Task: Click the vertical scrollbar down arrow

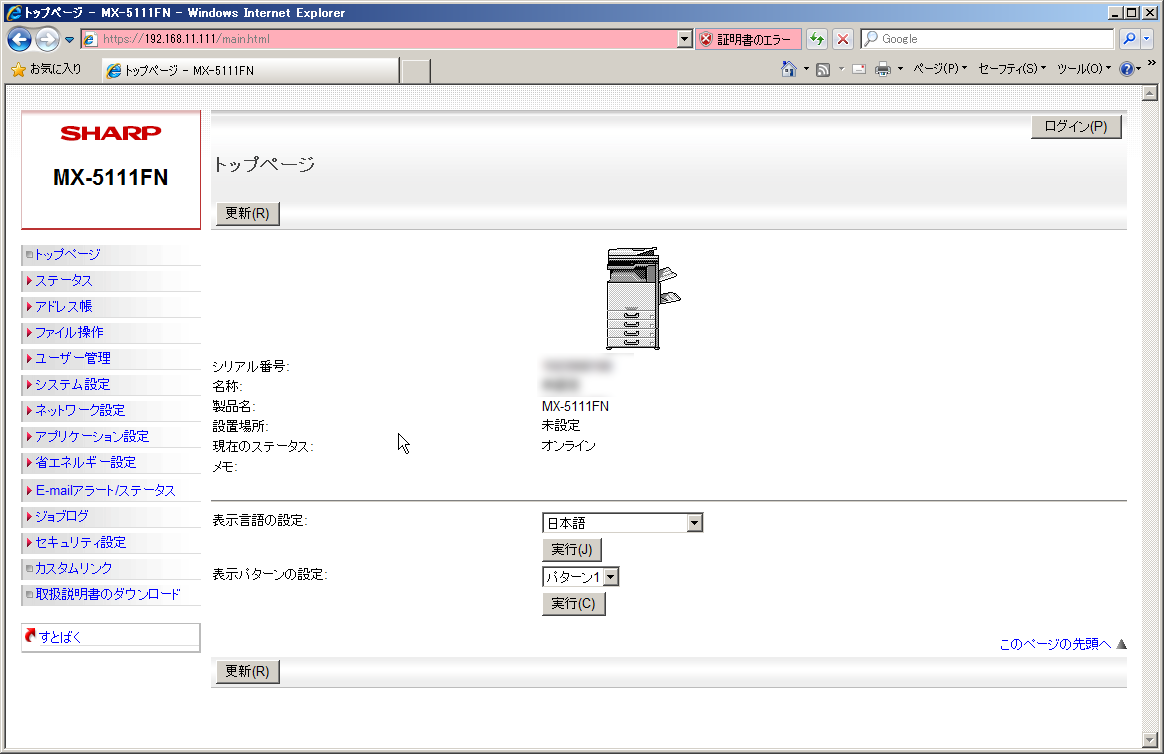Action: pos(1150,740)
